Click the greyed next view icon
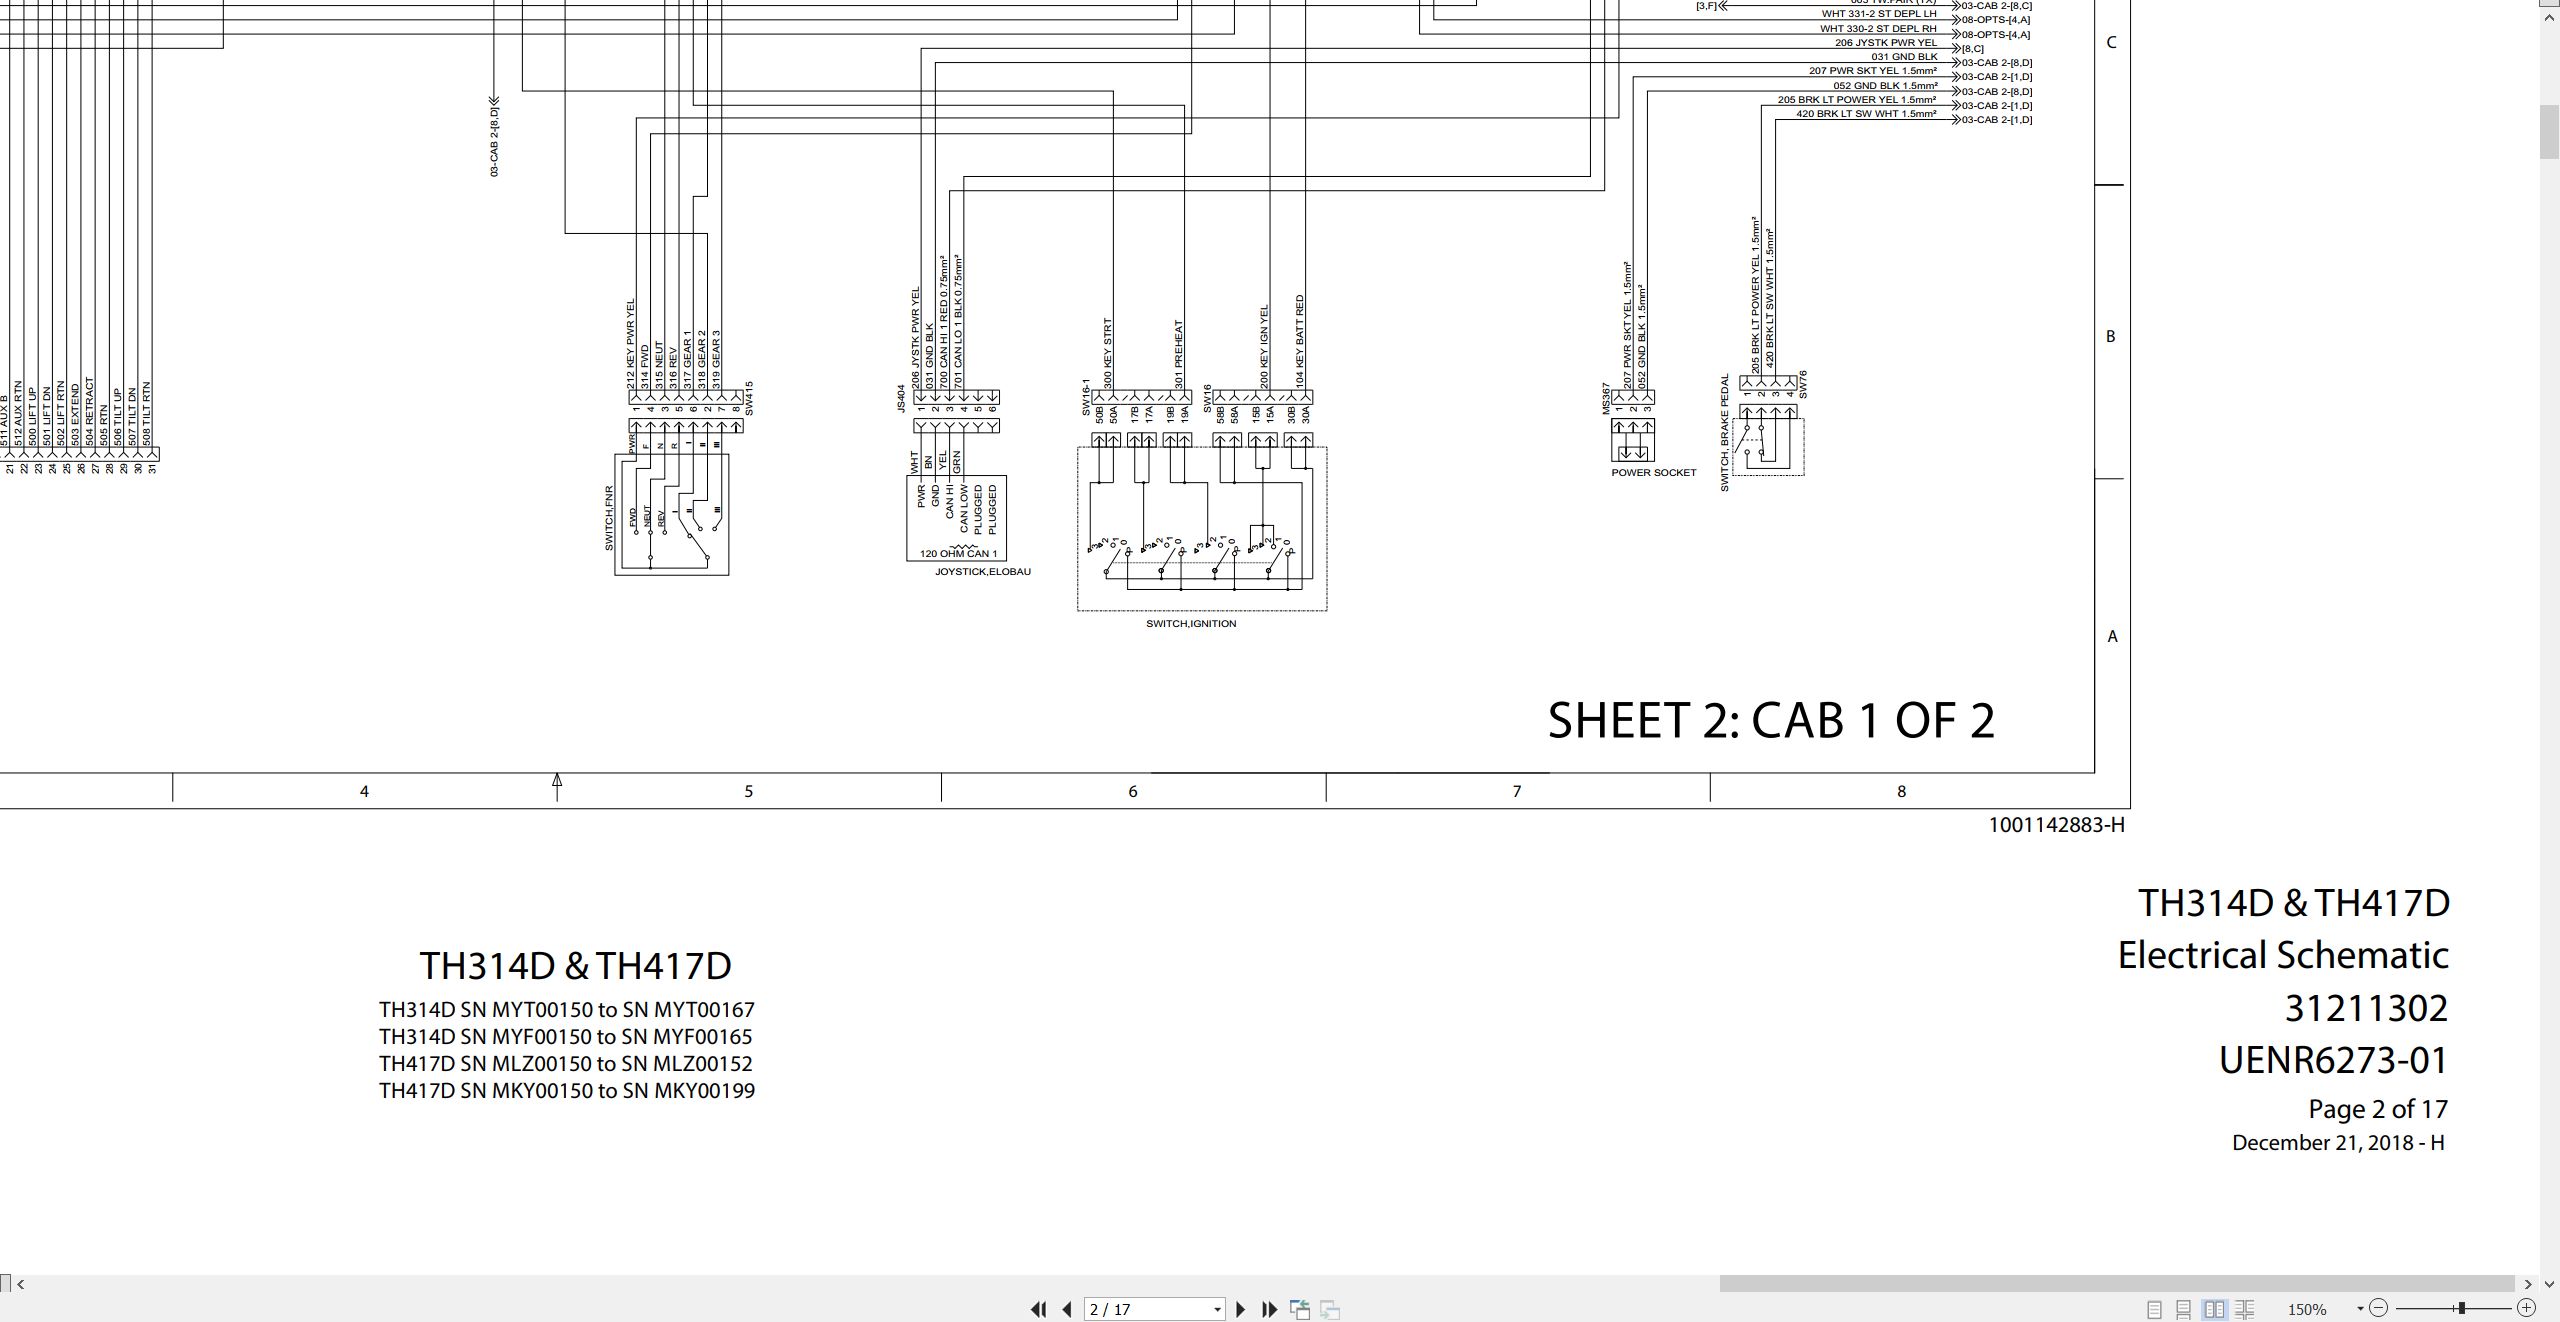The image size is (2560, 1322). pos(1330,1309)
